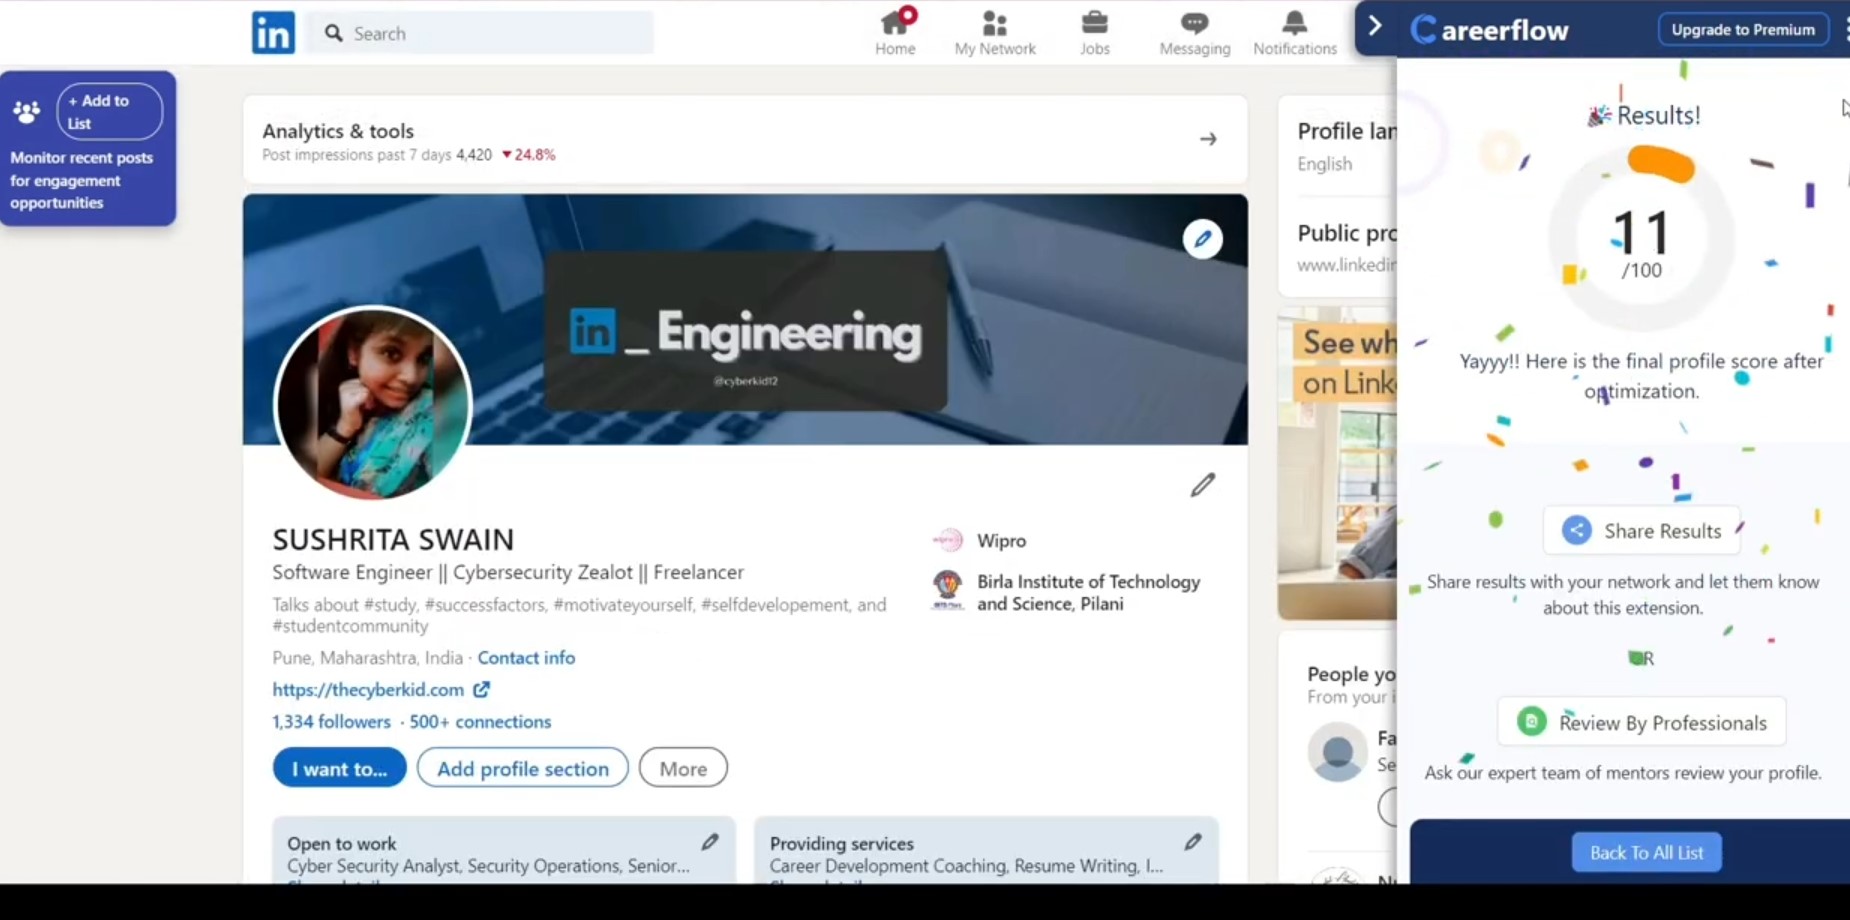Click the search magnifier icon
The width and height of the screenshot is (1850, 920).
[x=334, y=33]
